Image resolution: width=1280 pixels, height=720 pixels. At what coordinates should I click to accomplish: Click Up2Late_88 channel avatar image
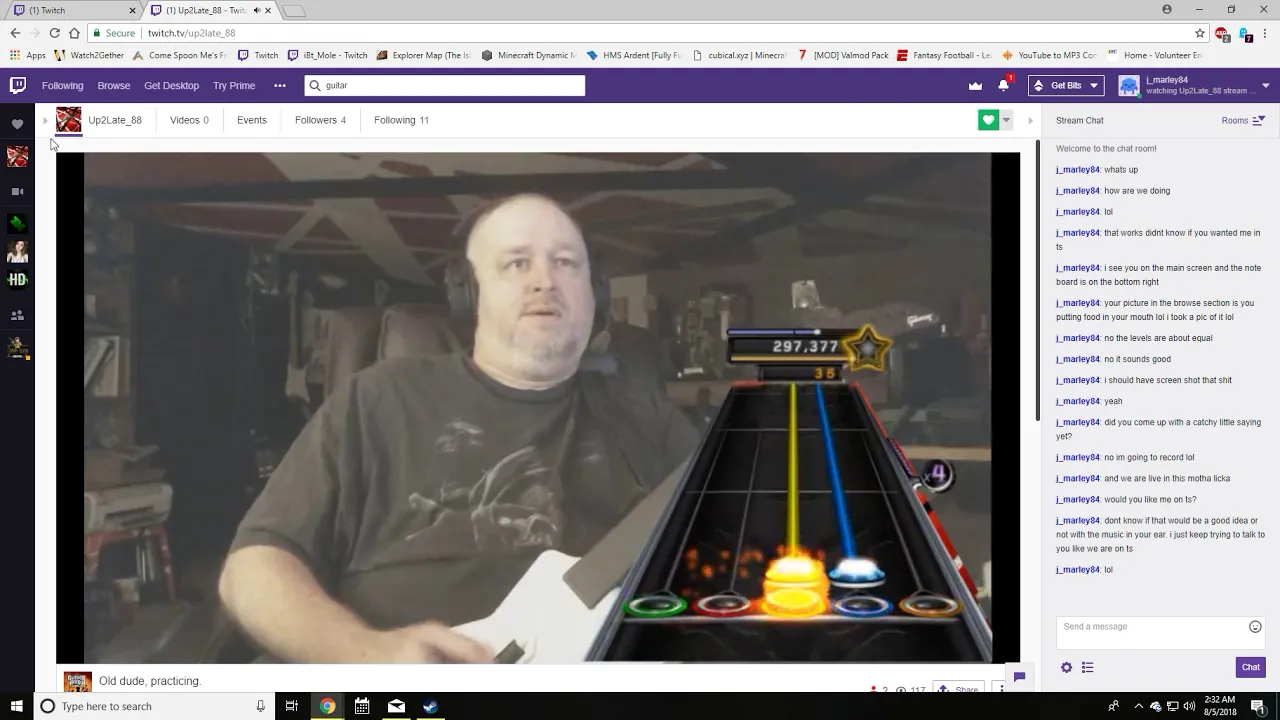coord(68,120)
